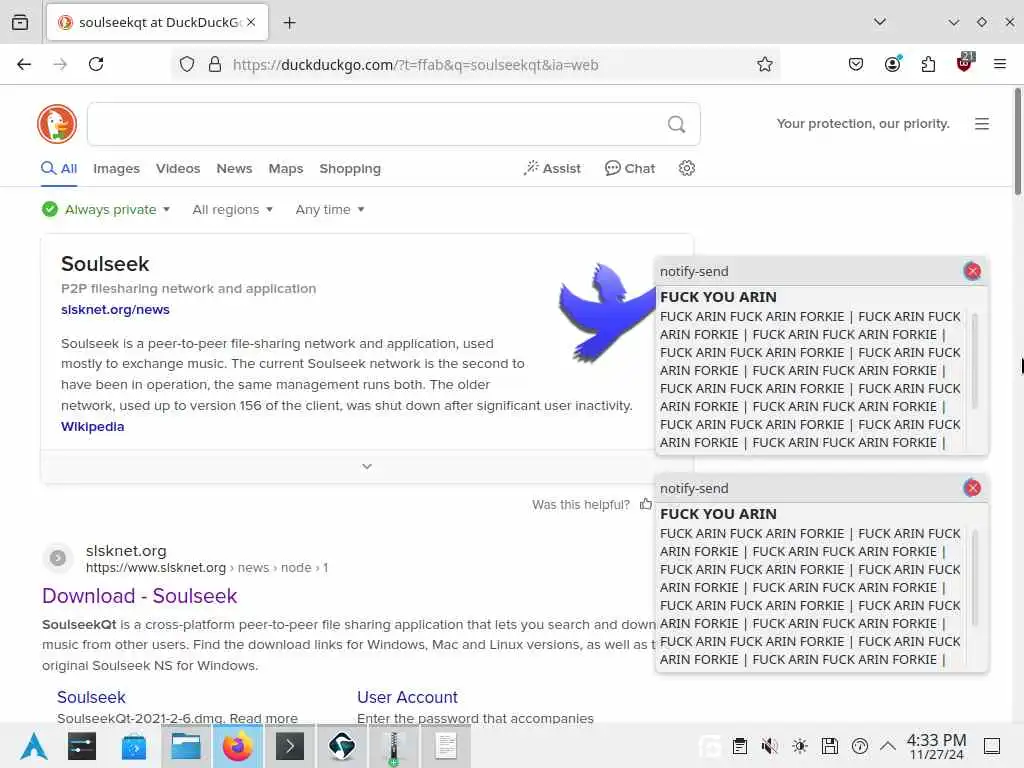The height and width of the screenshot is (768, 1024).
Task: Reload the current page
Action: [96, 64]
